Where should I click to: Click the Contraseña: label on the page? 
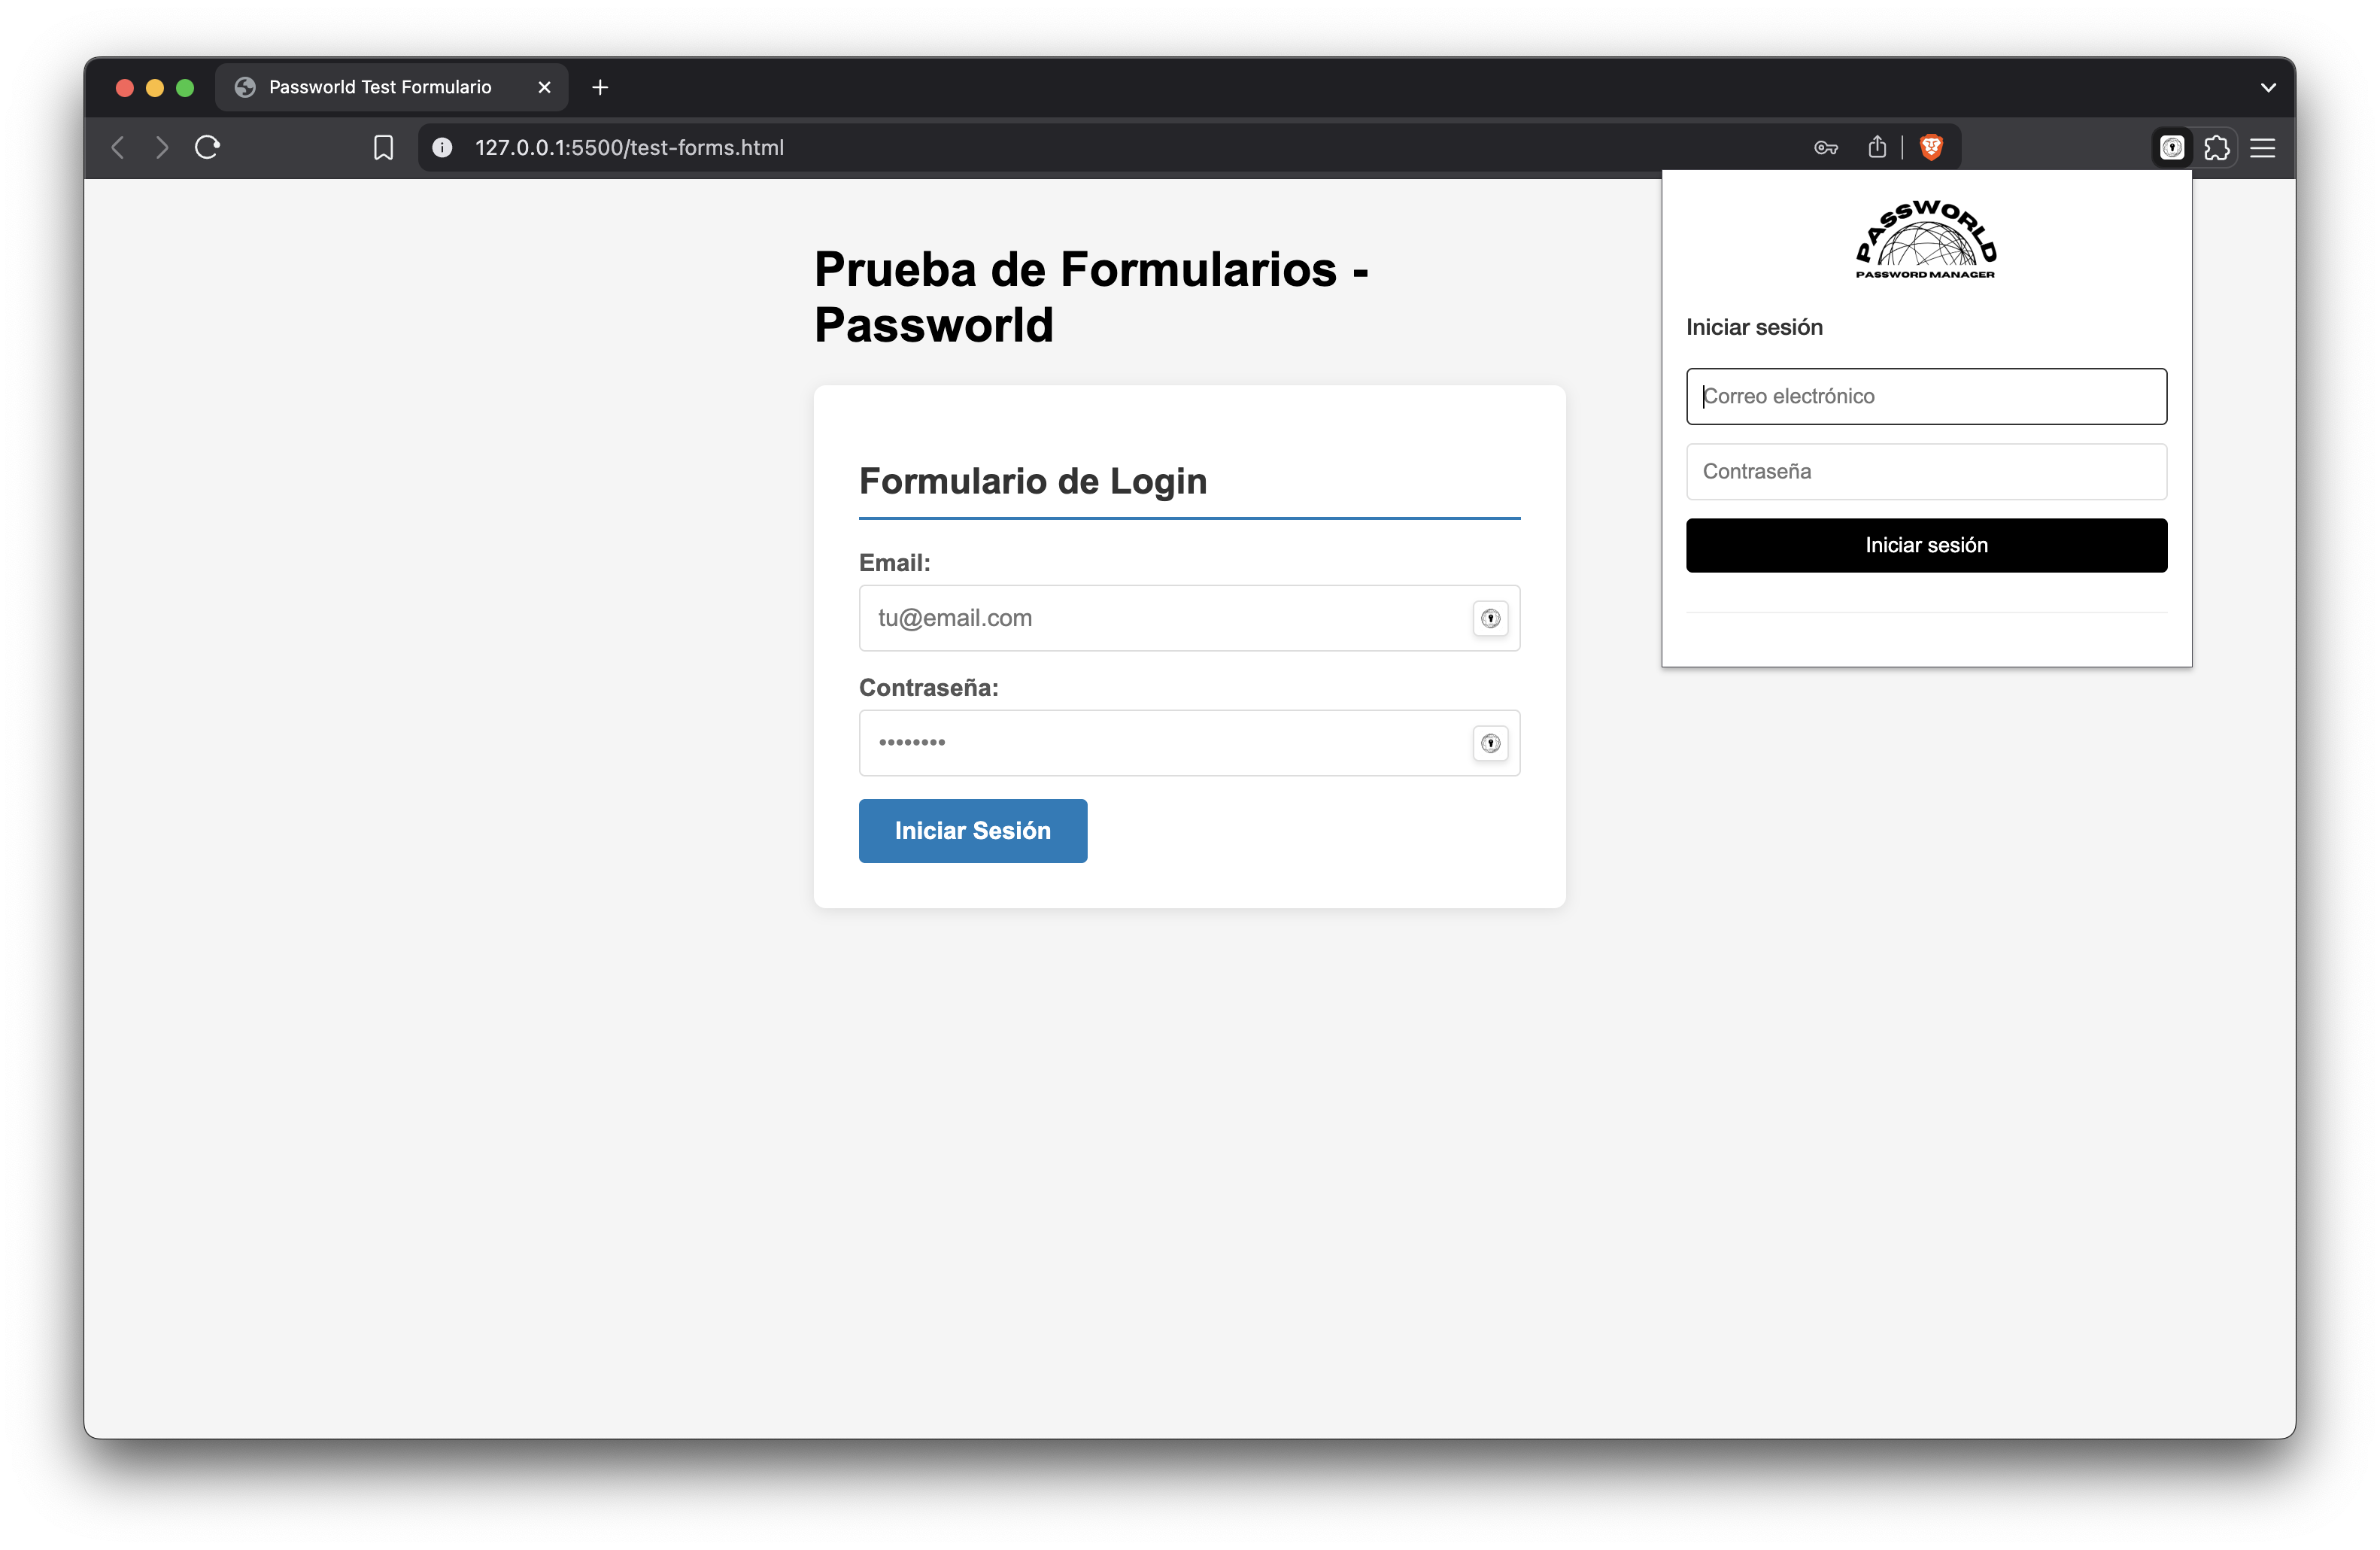pyautogui.click(x=928, y=688)
